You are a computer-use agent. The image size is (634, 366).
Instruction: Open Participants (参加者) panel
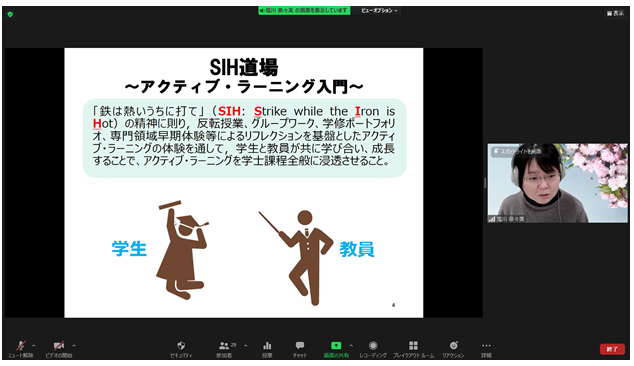click(x=224, y=349)
